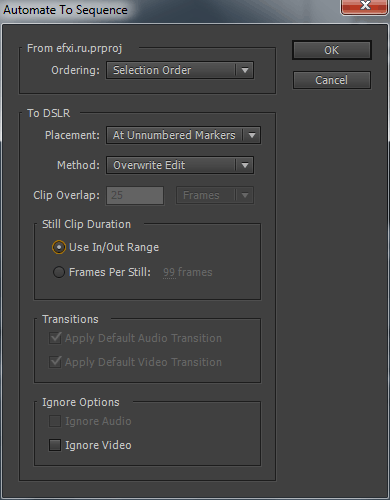Click the Ignore Options group label
The image size is (390, 500).
pos(81,402)
